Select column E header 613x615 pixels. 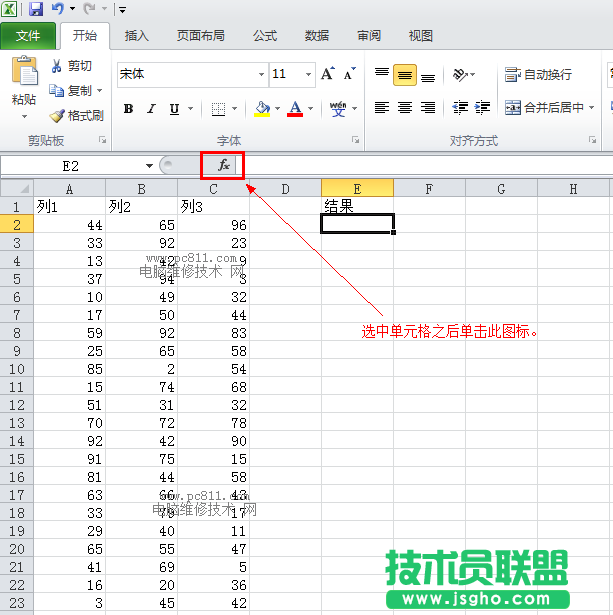[357, 189]
